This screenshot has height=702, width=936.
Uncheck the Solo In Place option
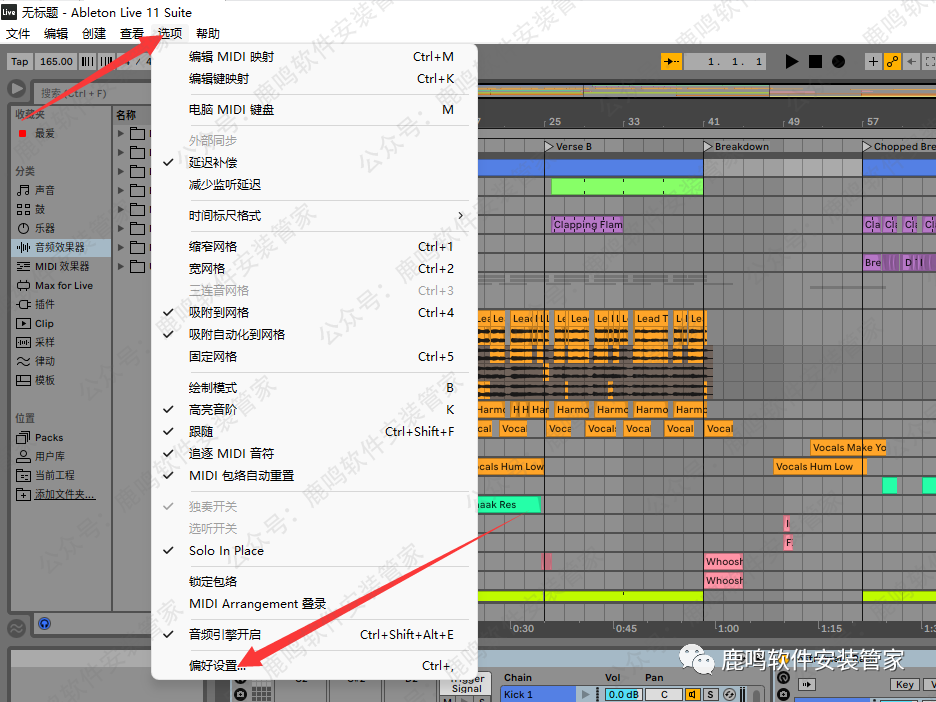pyautogui.click(x=226, y=551)
